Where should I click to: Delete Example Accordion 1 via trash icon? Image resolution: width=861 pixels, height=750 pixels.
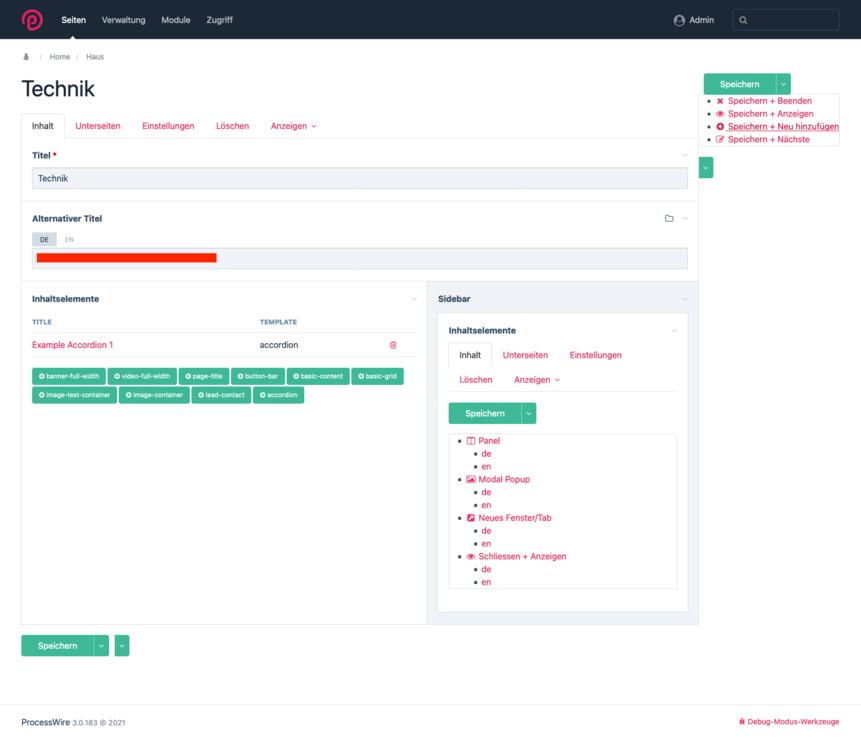point(393,345)
